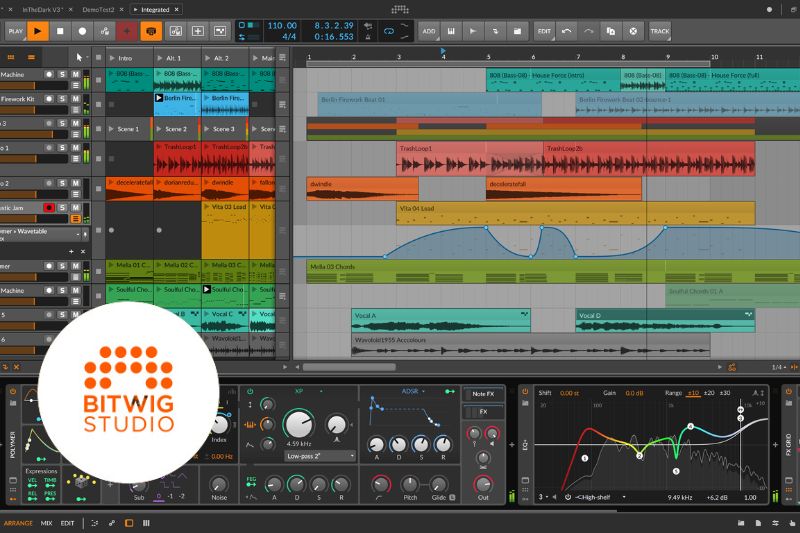This screenshot has height=533, width=800.
Task: Toggle automation write button beside record
Action: click(x=105, y=31)
